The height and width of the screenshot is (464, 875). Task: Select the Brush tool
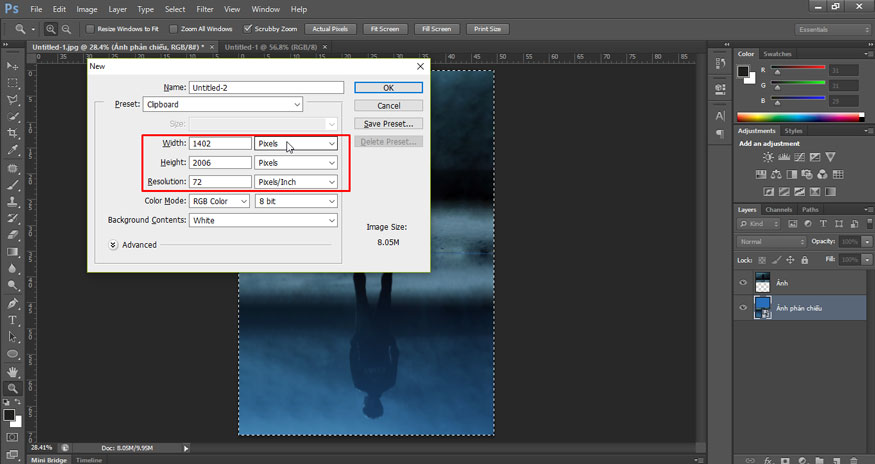pos(12,185)
